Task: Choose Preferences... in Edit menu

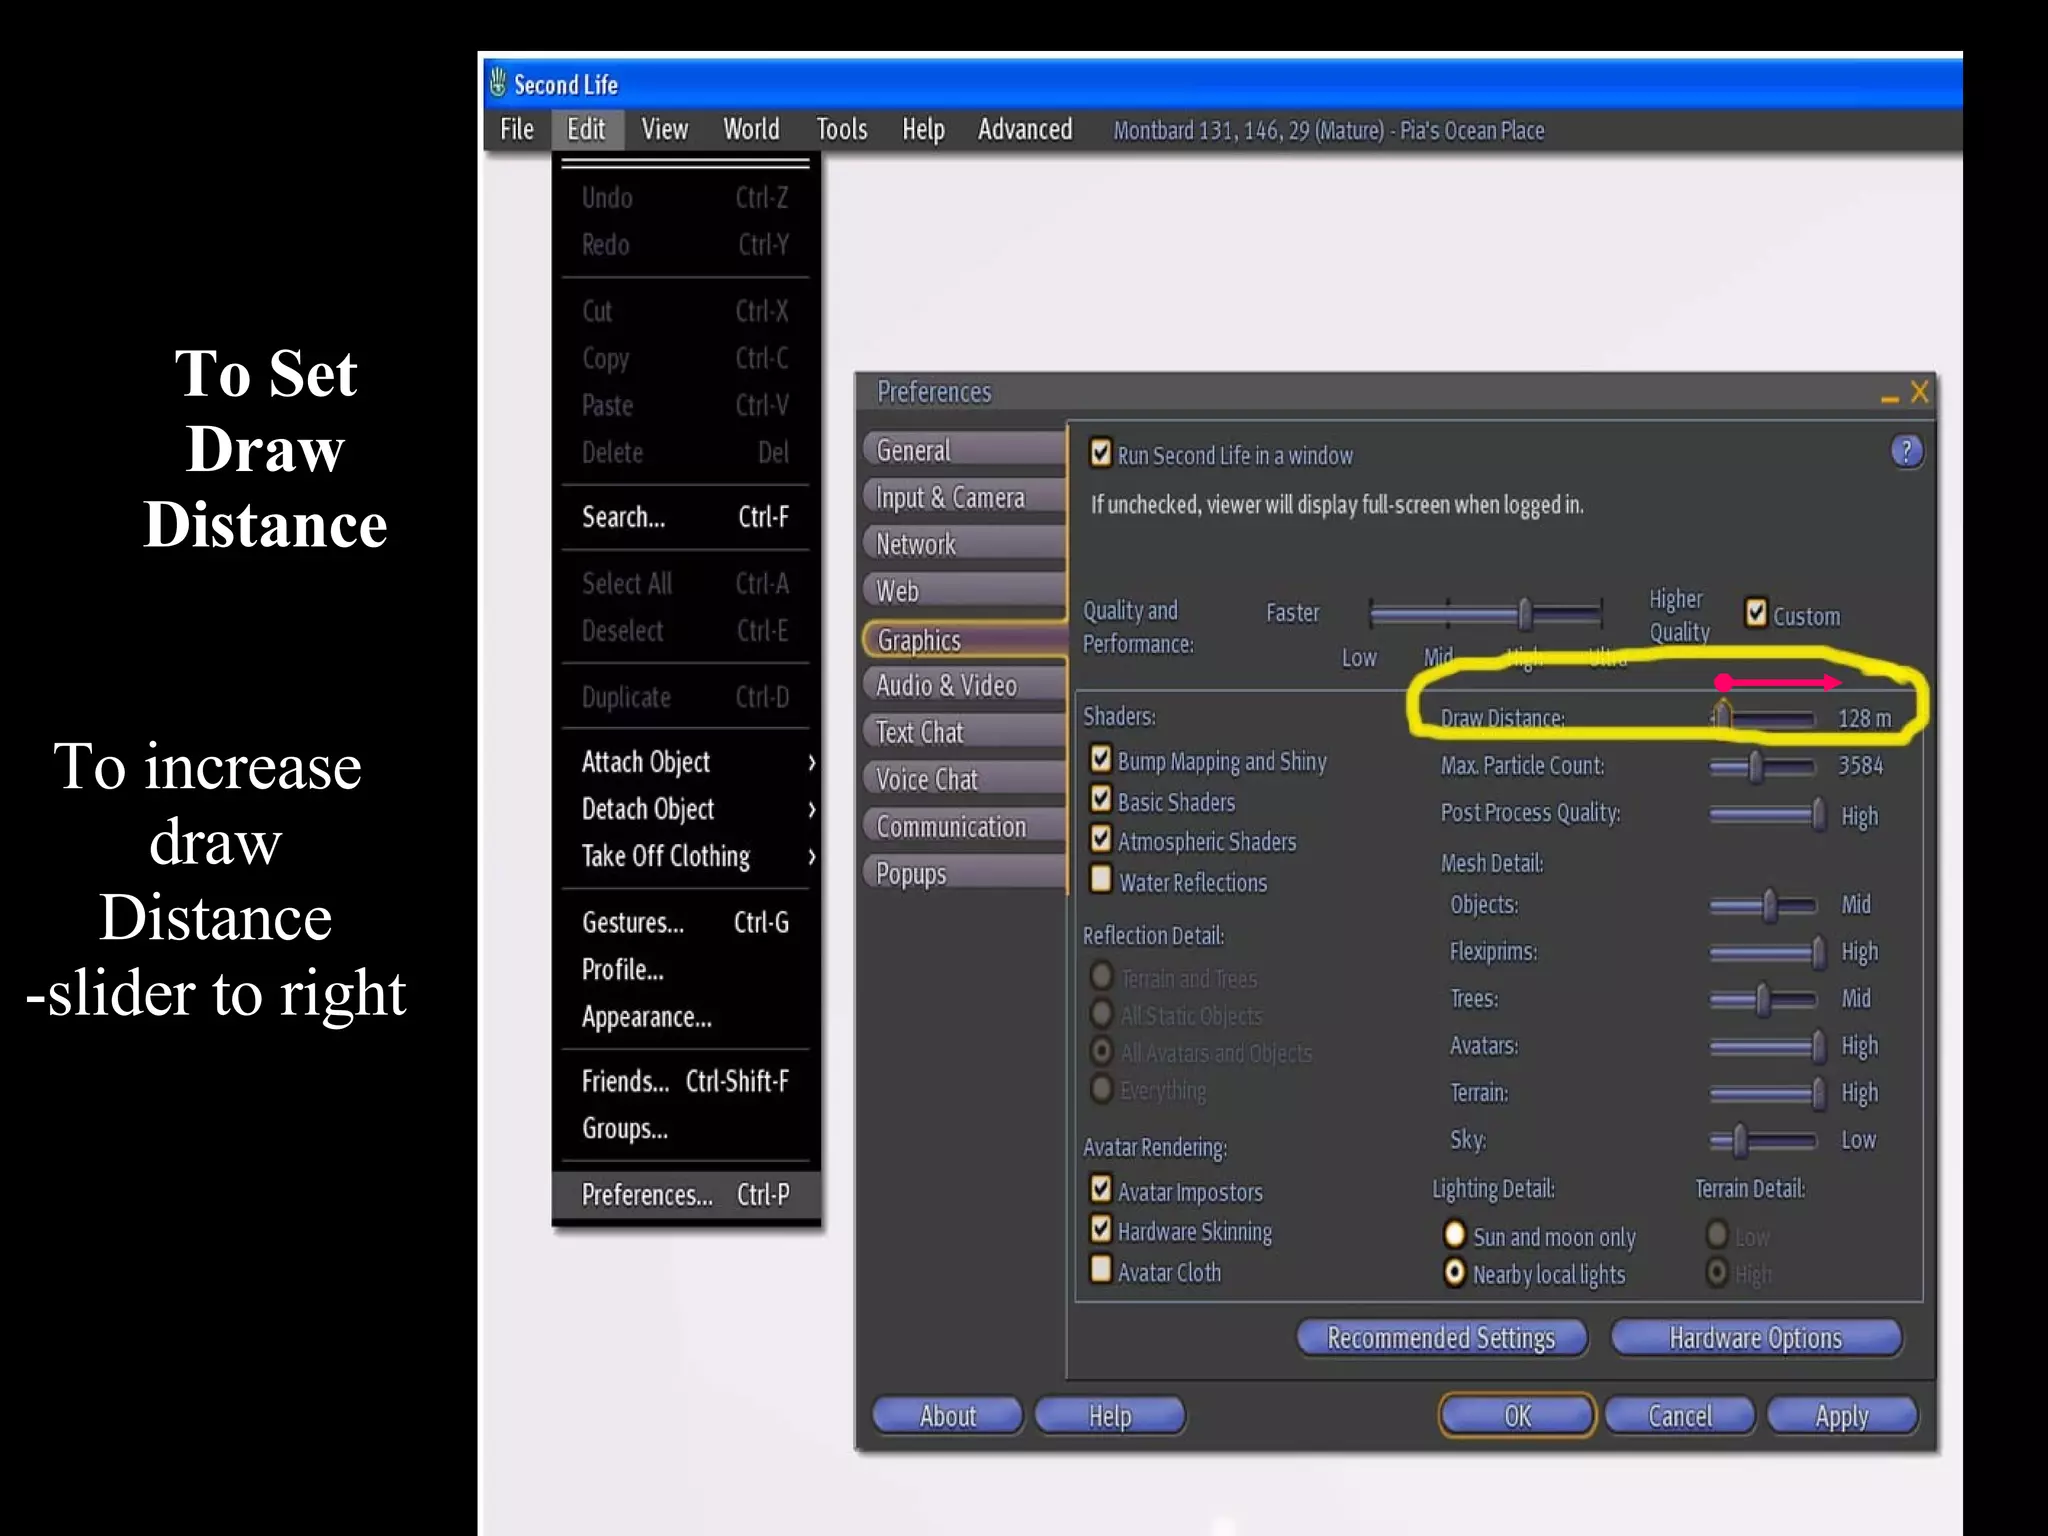Action: pos(686,1195)
